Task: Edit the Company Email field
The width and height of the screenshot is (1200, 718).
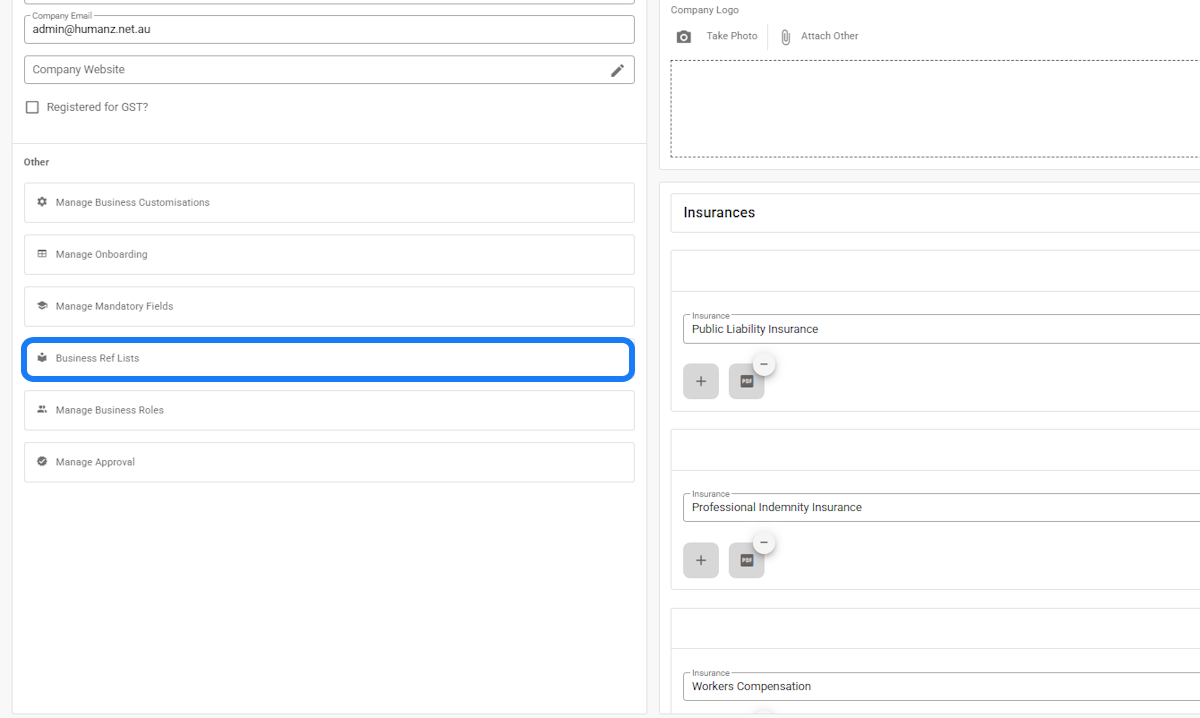Action: 329,29
